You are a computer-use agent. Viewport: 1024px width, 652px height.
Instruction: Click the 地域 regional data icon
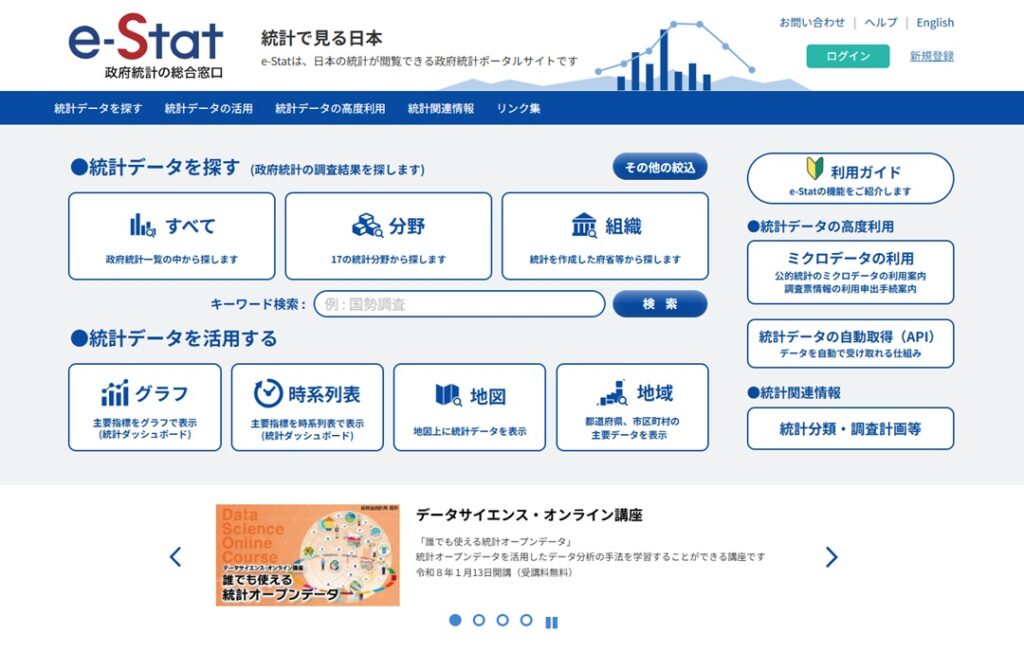(x=615, y=394)
